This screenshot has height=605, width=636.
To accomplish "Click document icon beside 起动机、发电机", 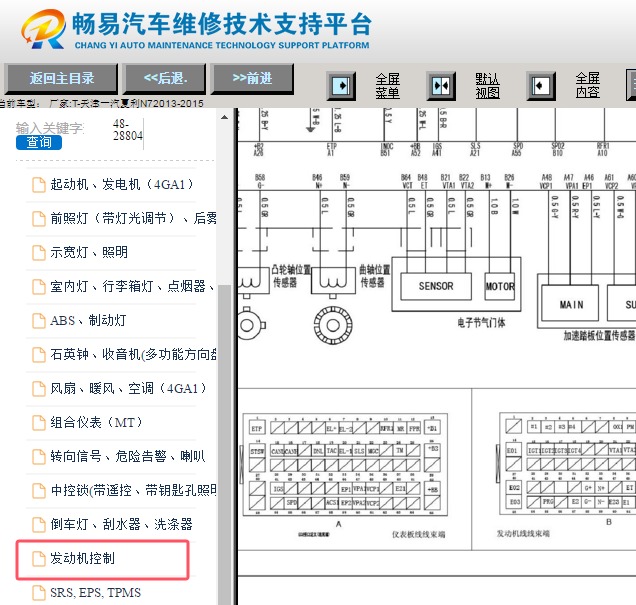I will tap(39, 185).
